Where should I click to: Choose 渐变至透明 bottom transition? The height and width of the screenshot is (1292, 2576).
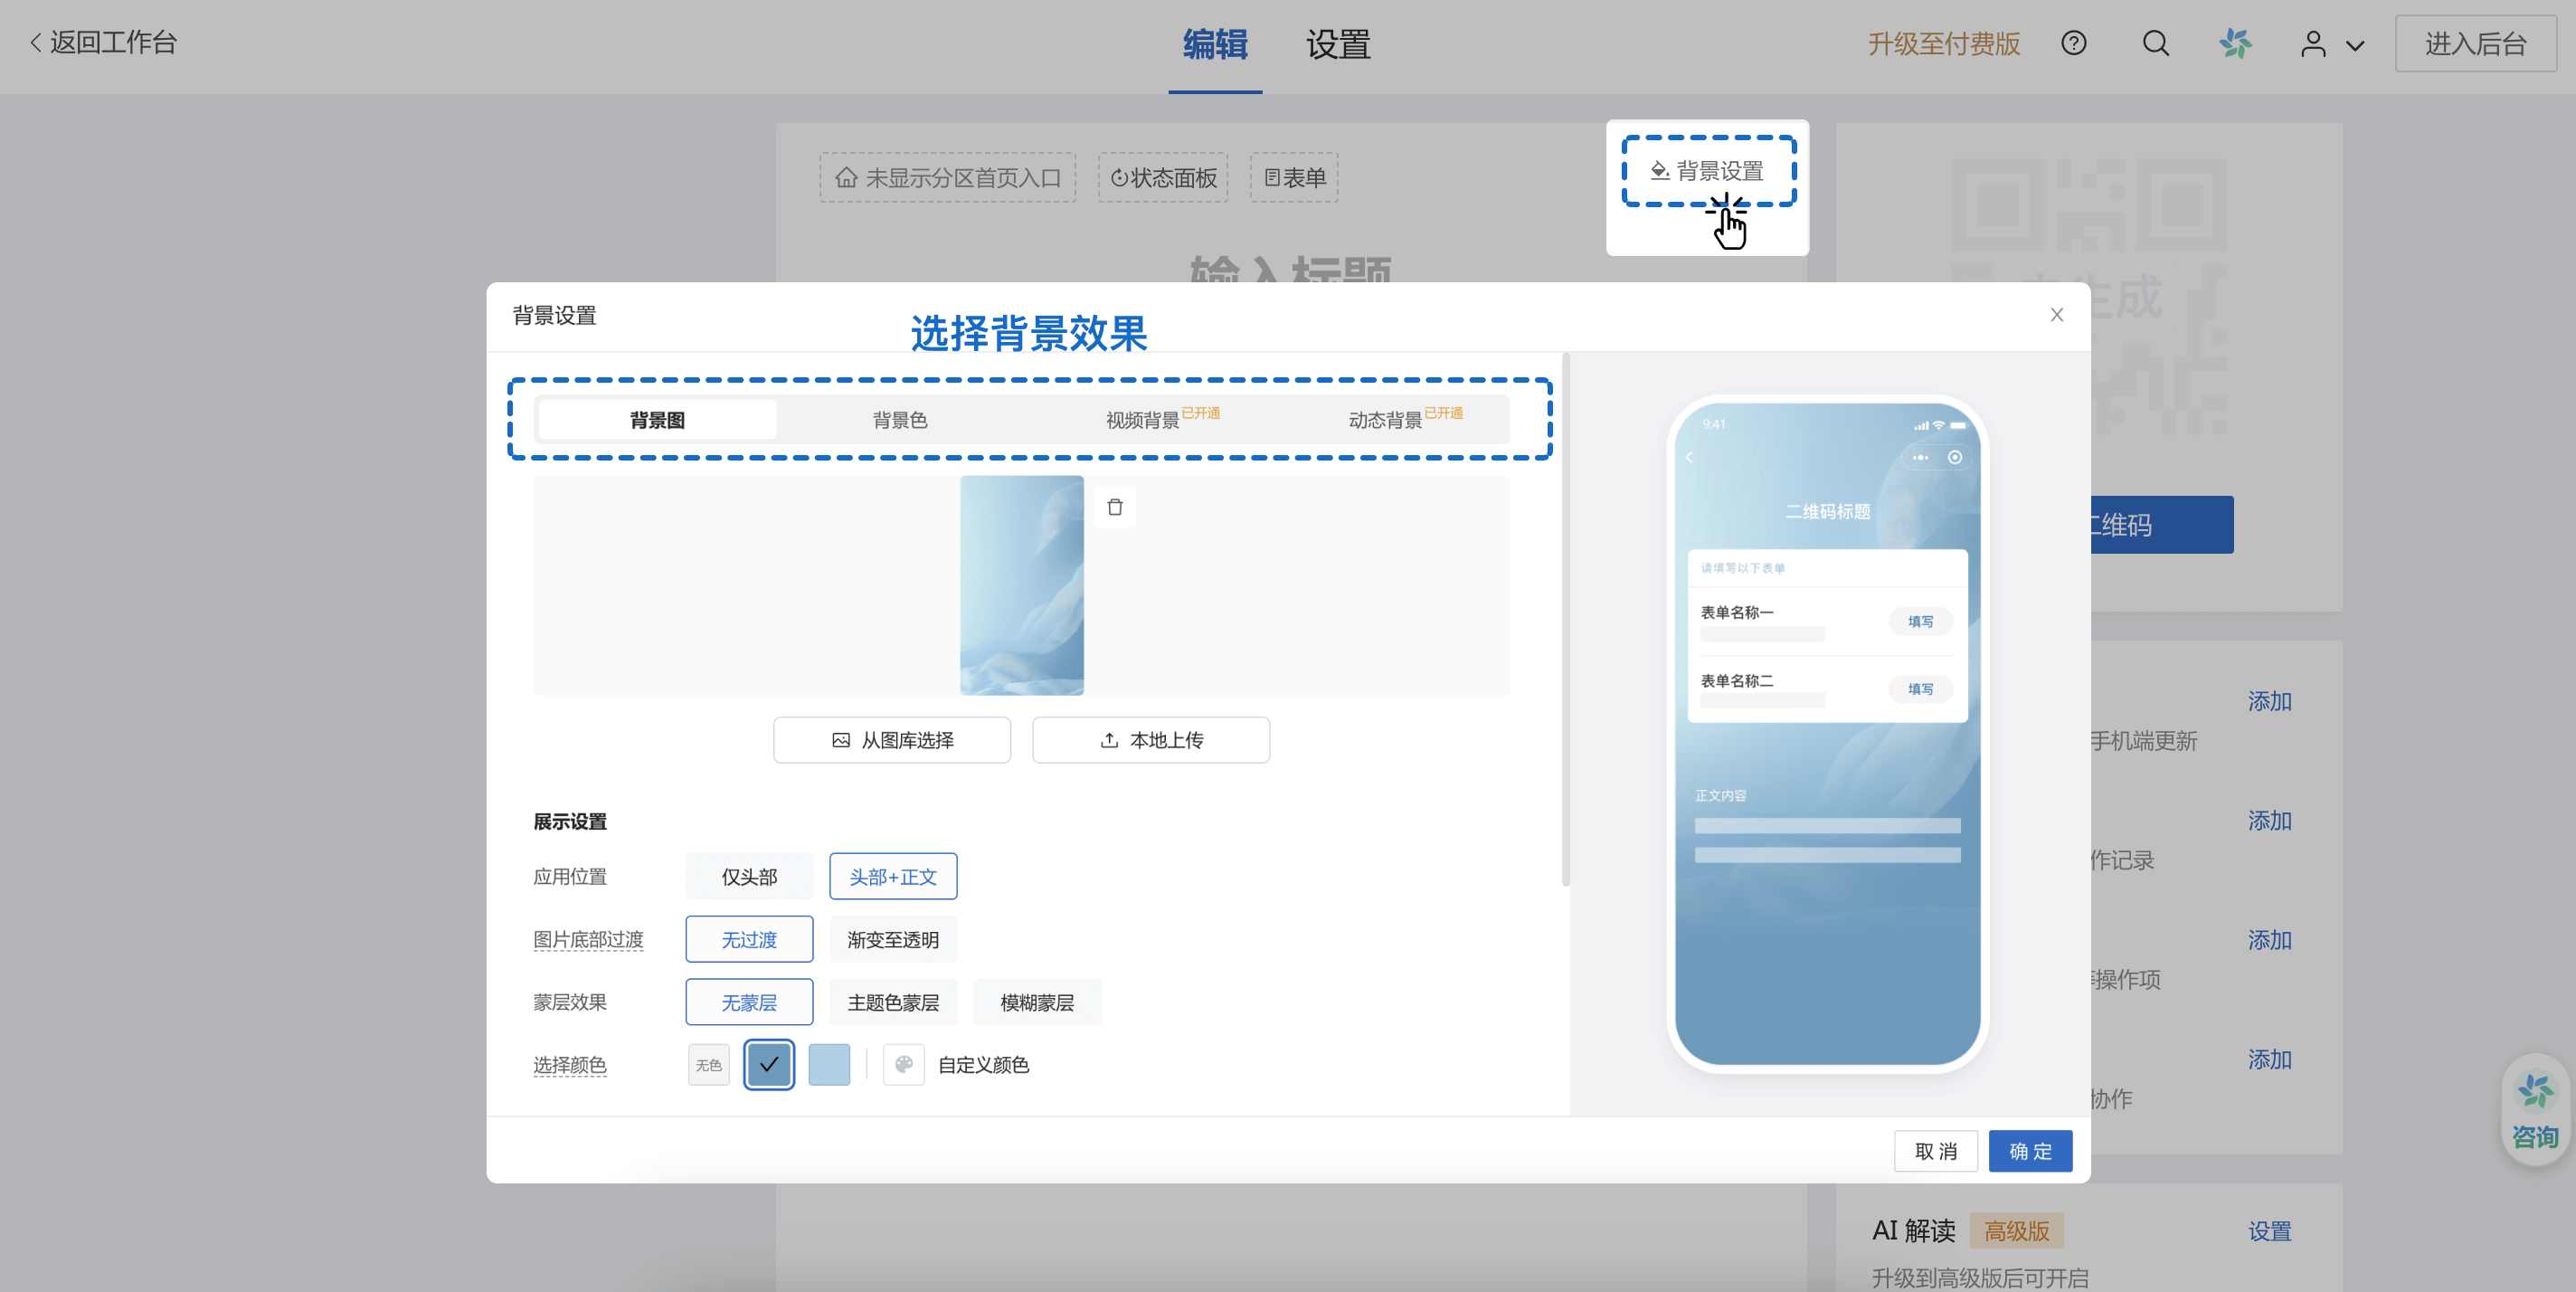[892, 940]
